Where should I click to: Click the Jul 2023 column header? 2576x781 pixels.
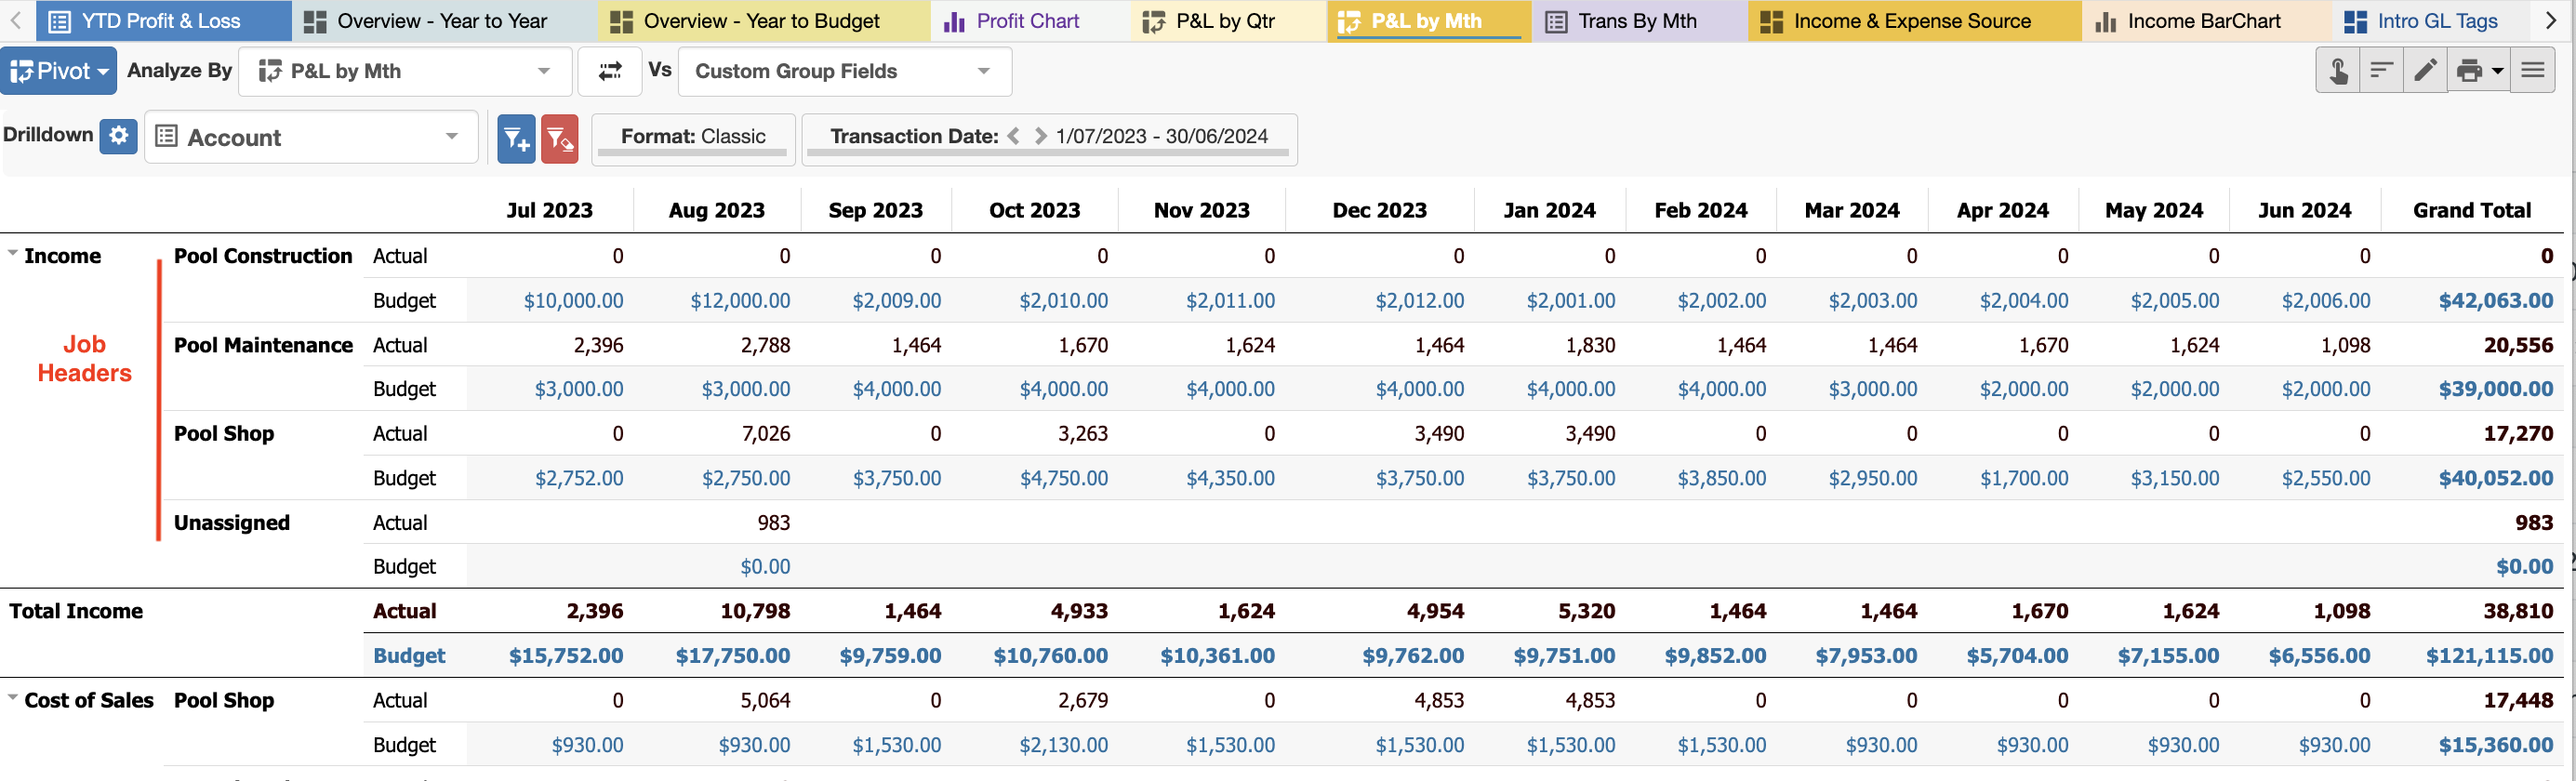[x=549, y=211]
